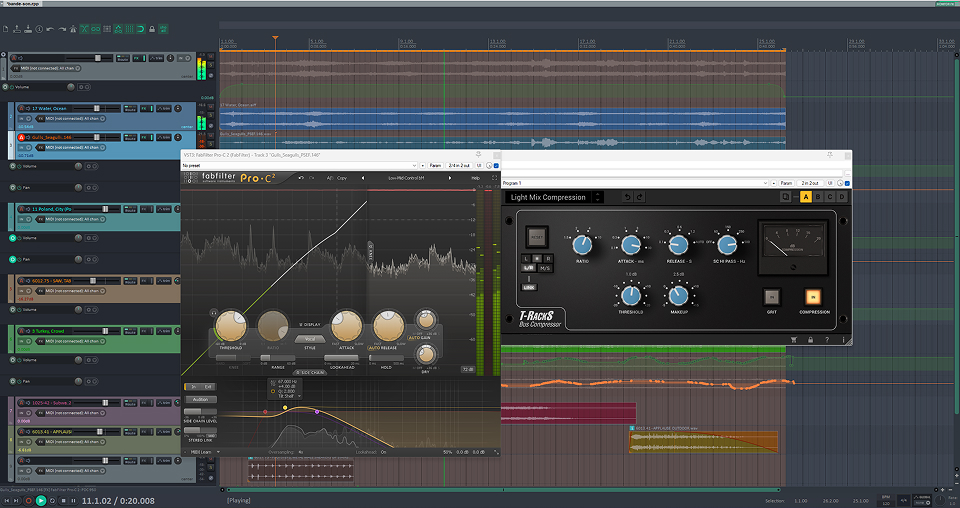Open T-RackS help question mark icon

tap(827, 340)
